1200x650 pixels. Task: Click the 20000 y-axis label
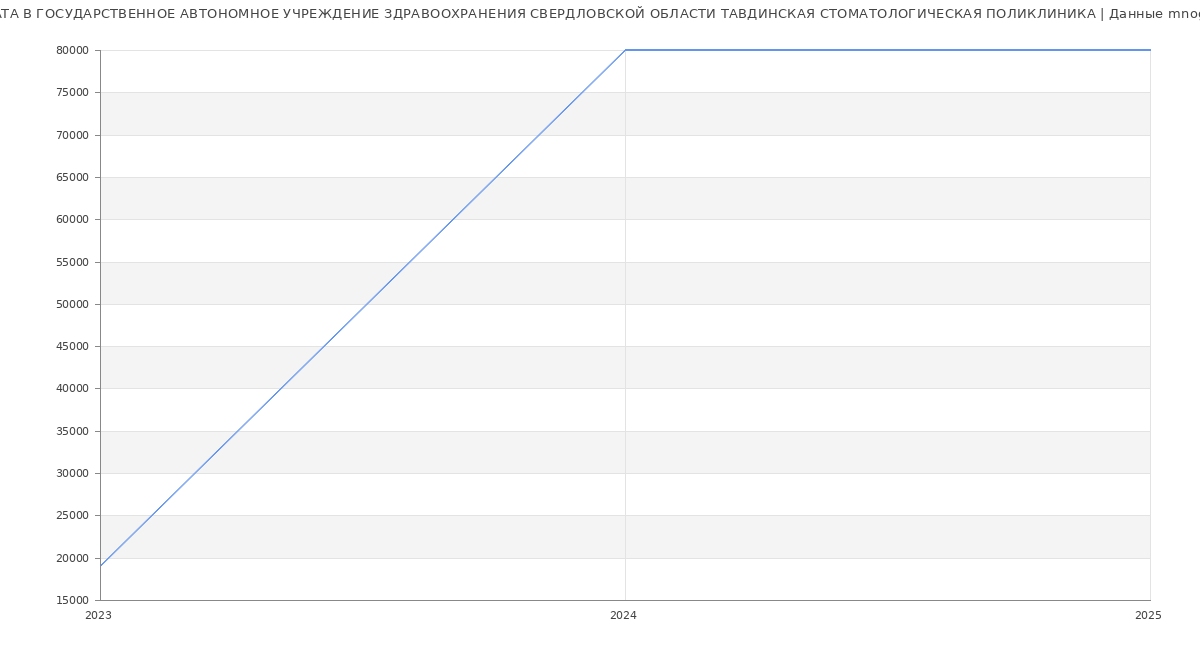point(72,558)
